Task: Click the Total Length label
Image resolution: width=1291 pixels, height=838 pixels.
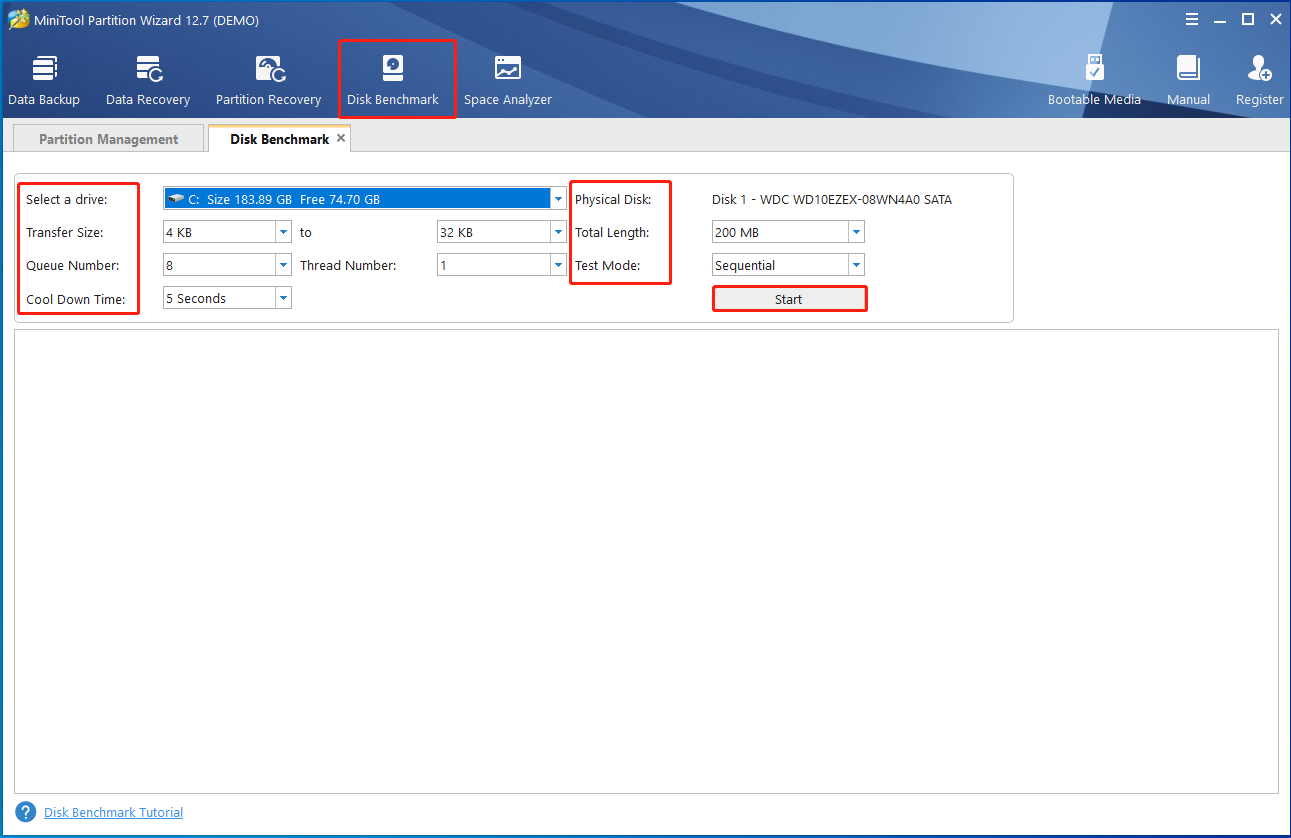Action: pyautogui.click(x=612, y=232)
